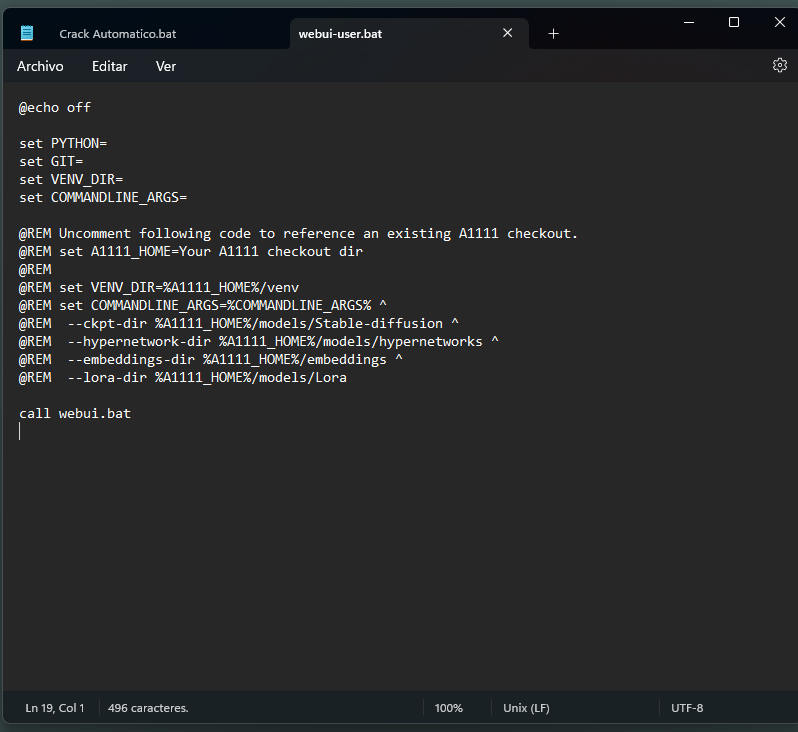Open the Archivo menu

(x=40, y=66)
